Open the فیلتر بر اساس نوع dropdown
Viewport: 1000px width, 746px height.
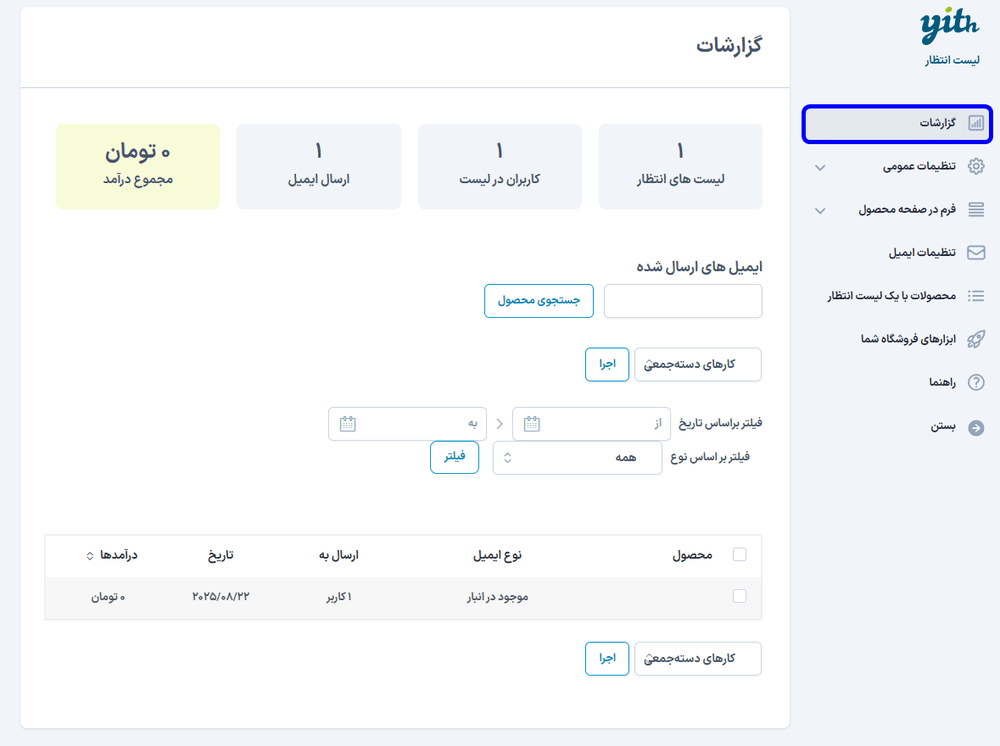coord(577,458)
